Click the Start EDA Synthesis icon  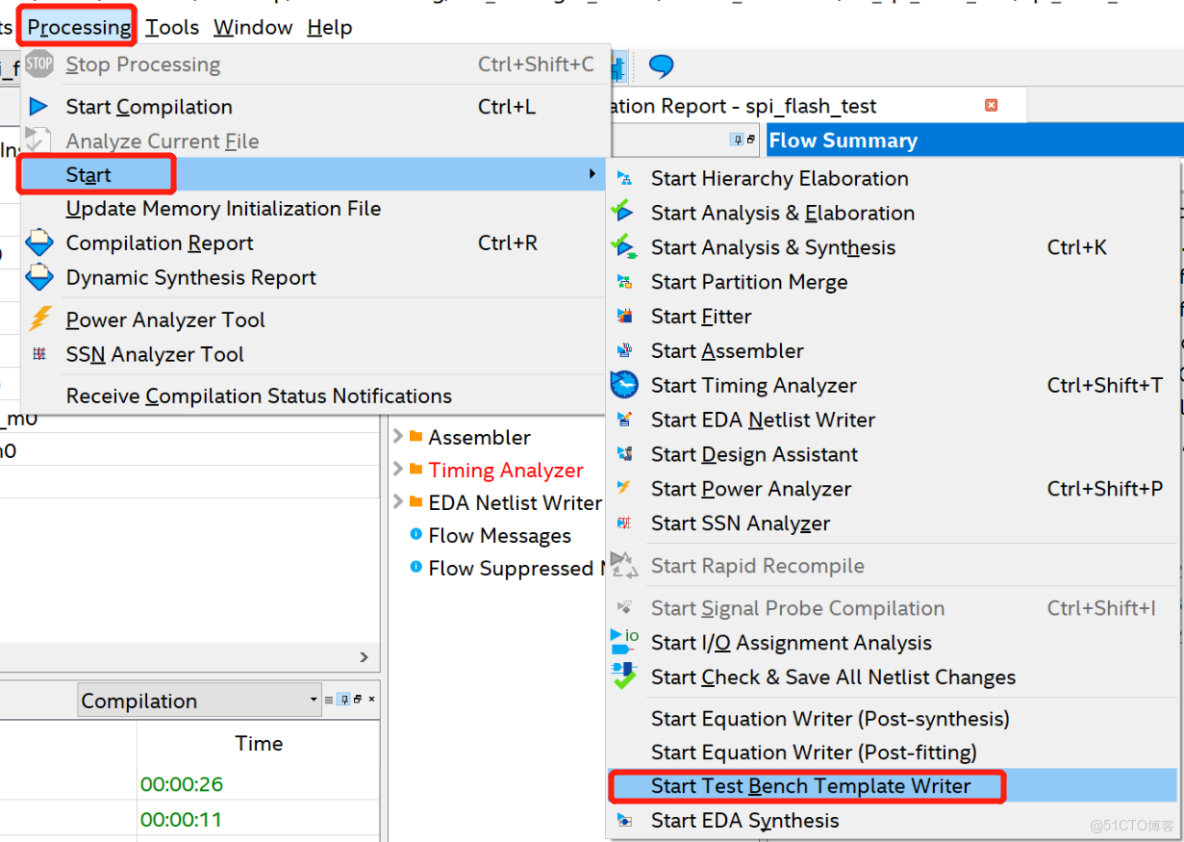tap(624, 820)
